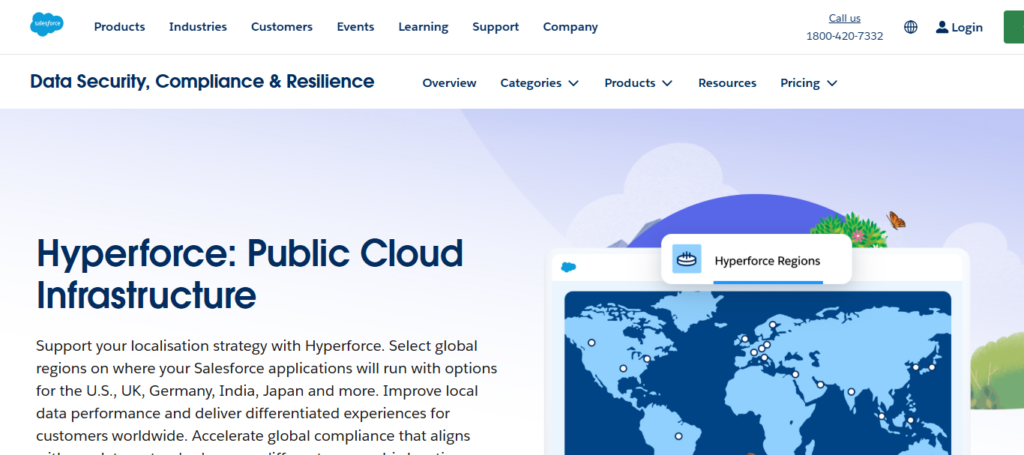Image resolution: width=1024 pixels, height=455 pixels.
Task: Click the Hyperforce Regions cake icon
Action: coord(686,259)
